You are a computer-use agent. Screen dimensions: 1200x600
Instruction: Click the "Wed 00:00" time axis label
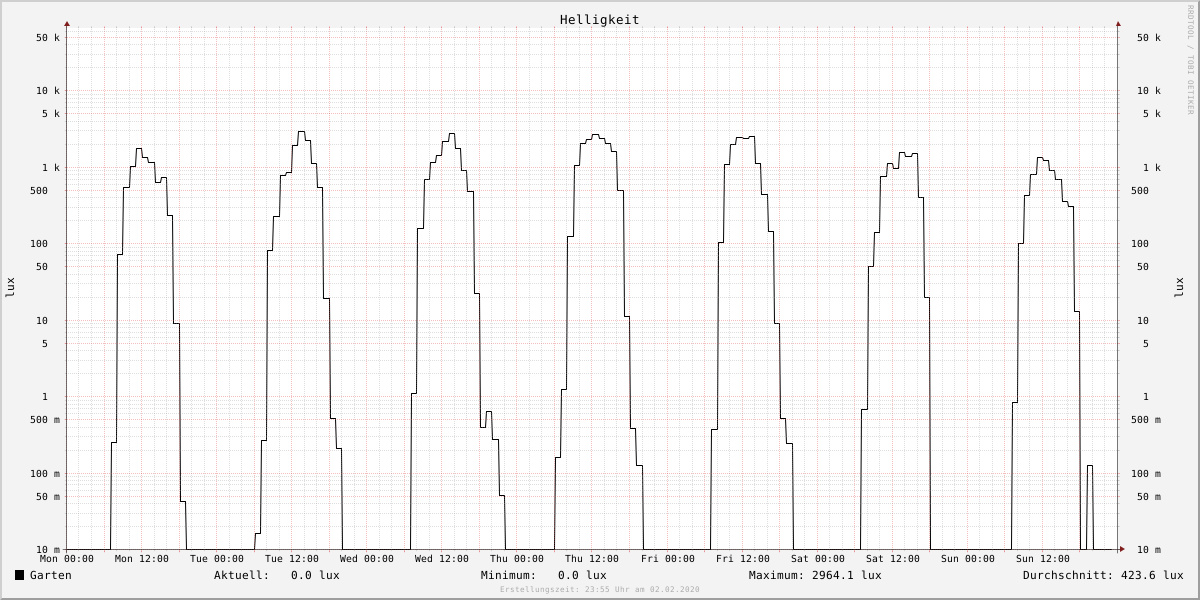tap(367, 559)
